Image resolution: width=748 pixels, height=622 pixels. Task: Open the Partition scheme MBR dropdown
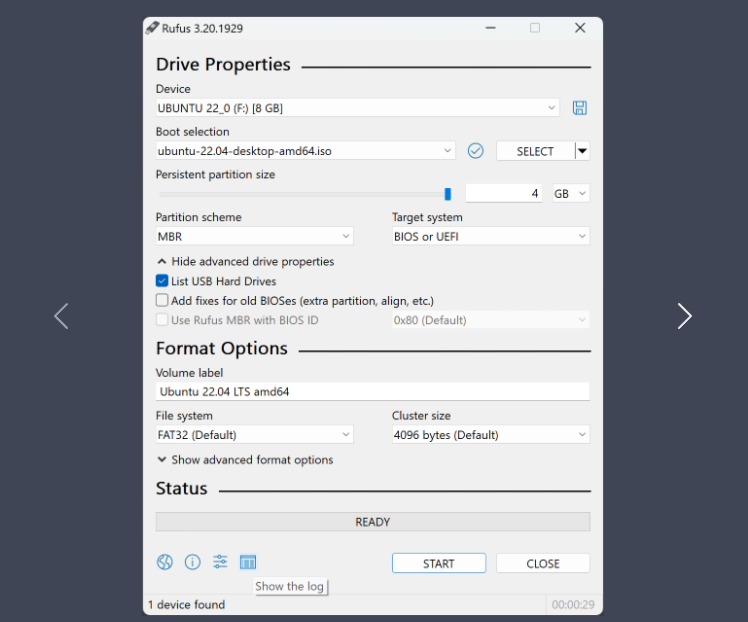point(254,236)
